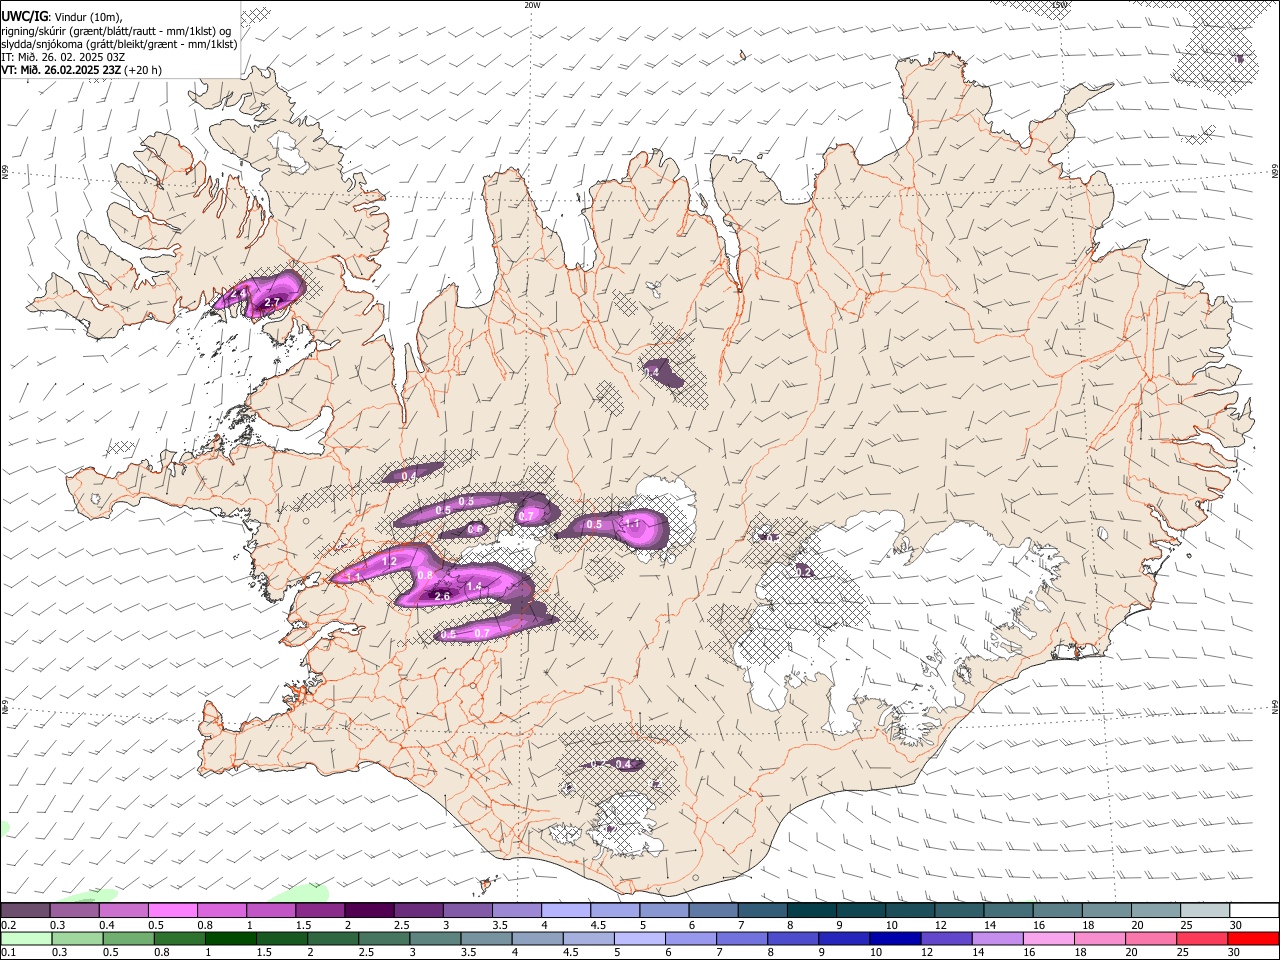This screenshot has width=1280, height=960.
Task: Click lower legend light pink swatch between 16 and 18
Action: point(1047,938)
